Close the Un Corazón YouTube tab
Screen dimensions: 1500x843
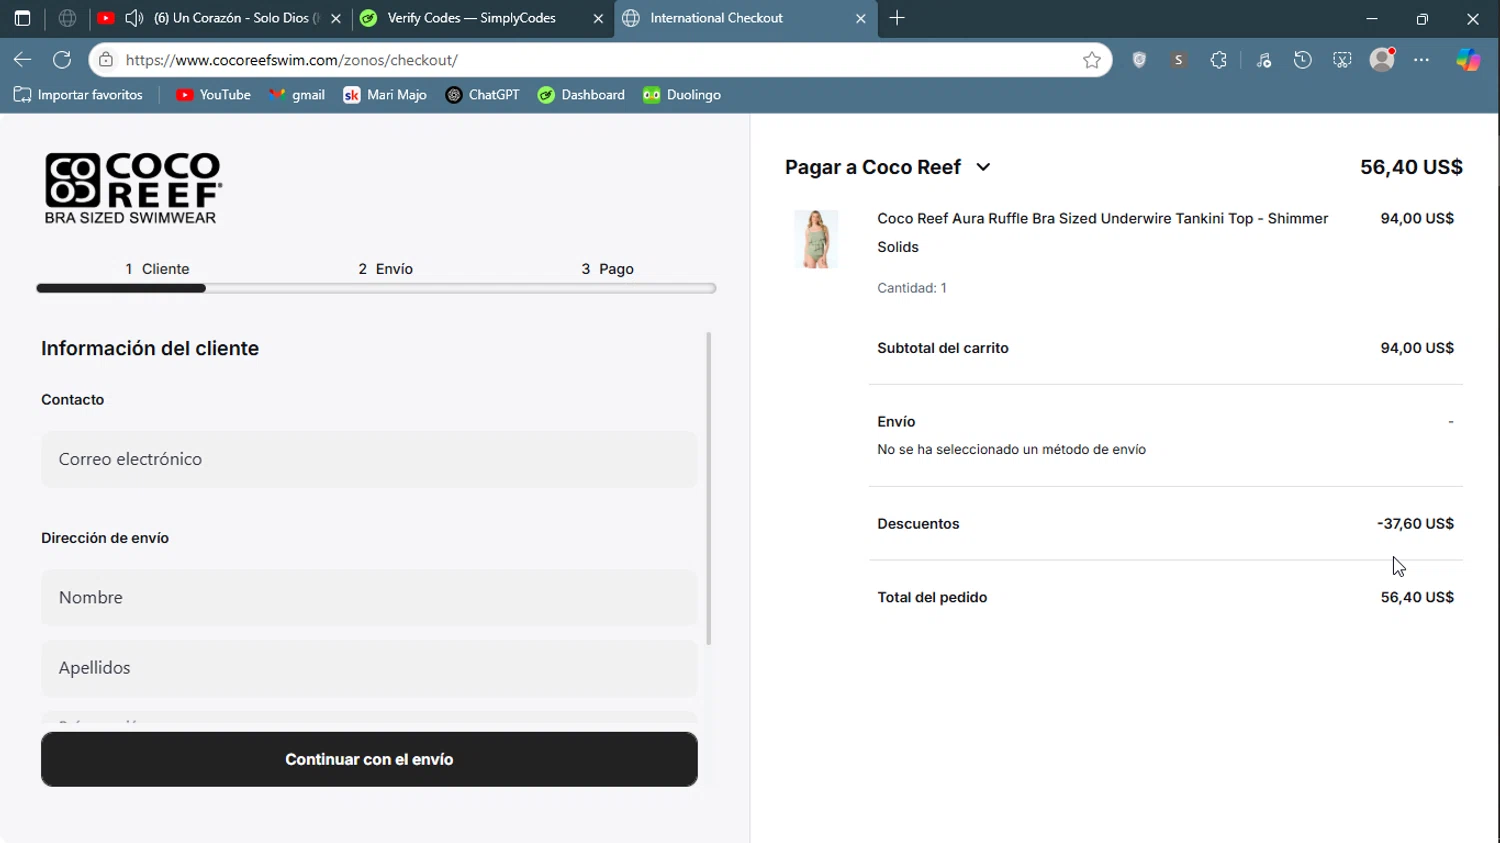[336, 18]
